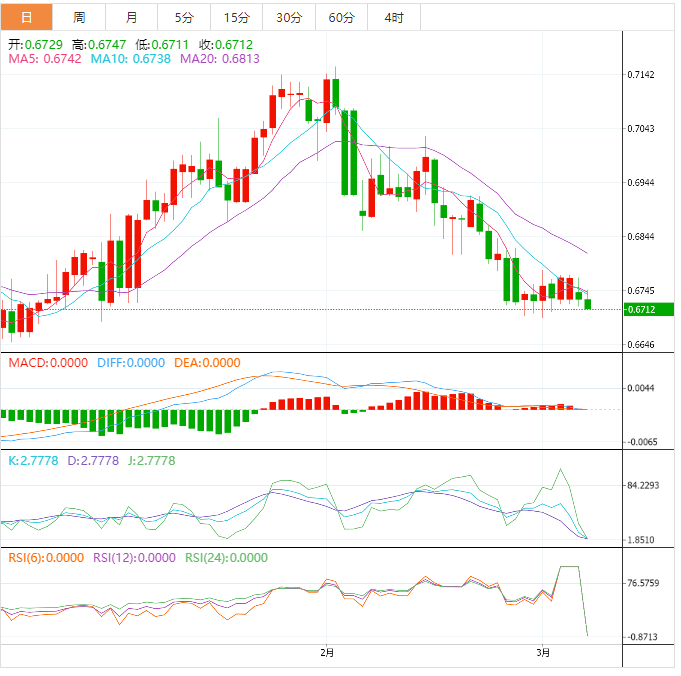
Task: Select the 30分 timeframe tab
Action: 288,17
